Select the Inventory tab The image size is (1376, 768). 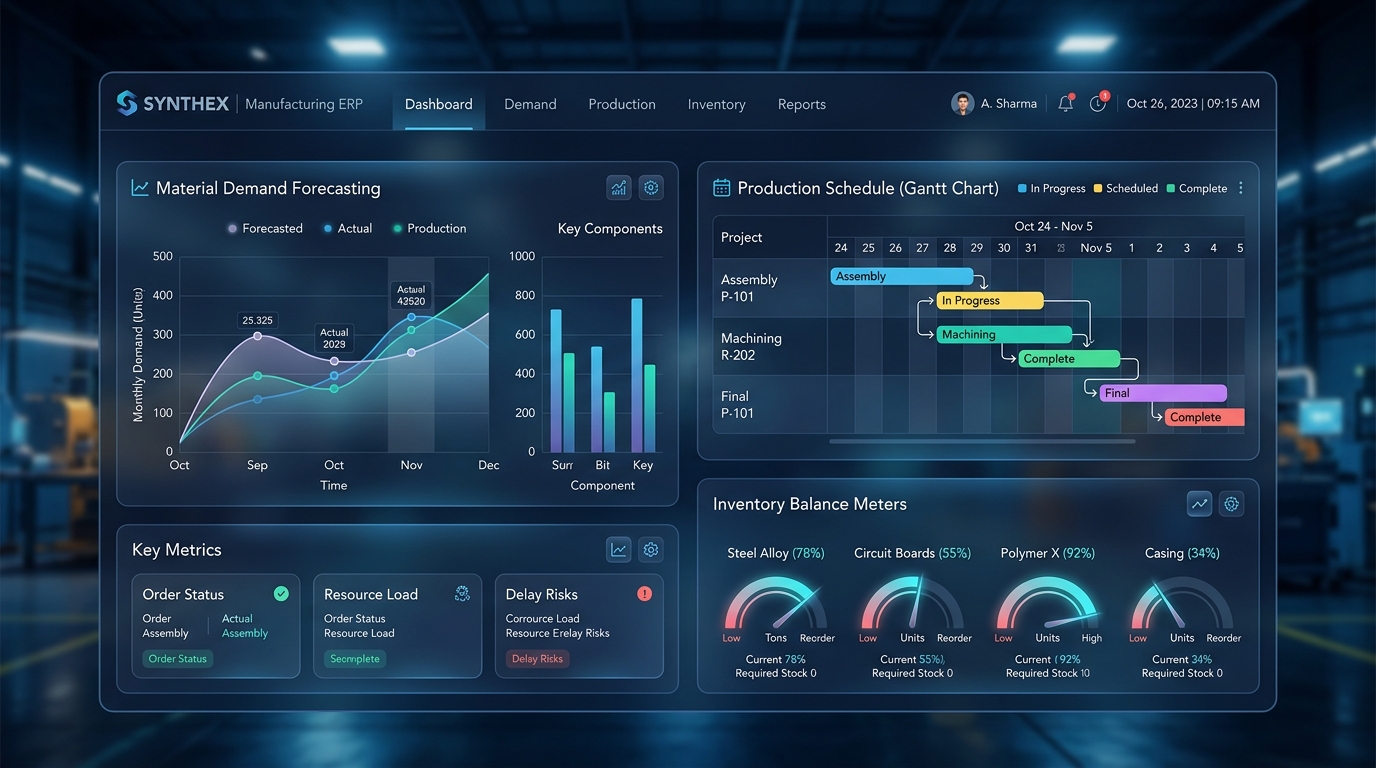pyautogui.click(x=716, y=104)
